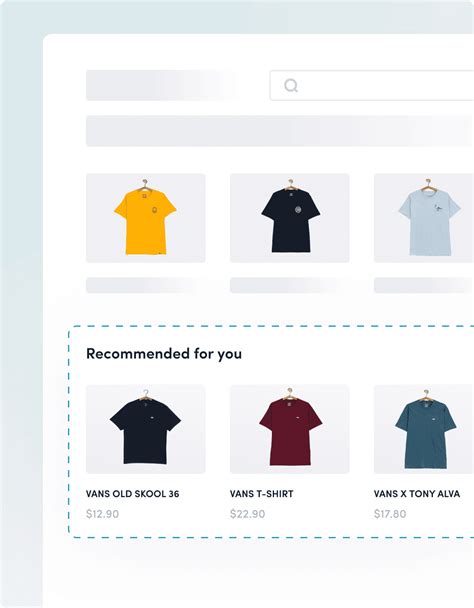Select the recommended maroon t-shirt thumbnail
Image resolution: width=474 pixels, height=608 pixels.
tap(290, 429)
